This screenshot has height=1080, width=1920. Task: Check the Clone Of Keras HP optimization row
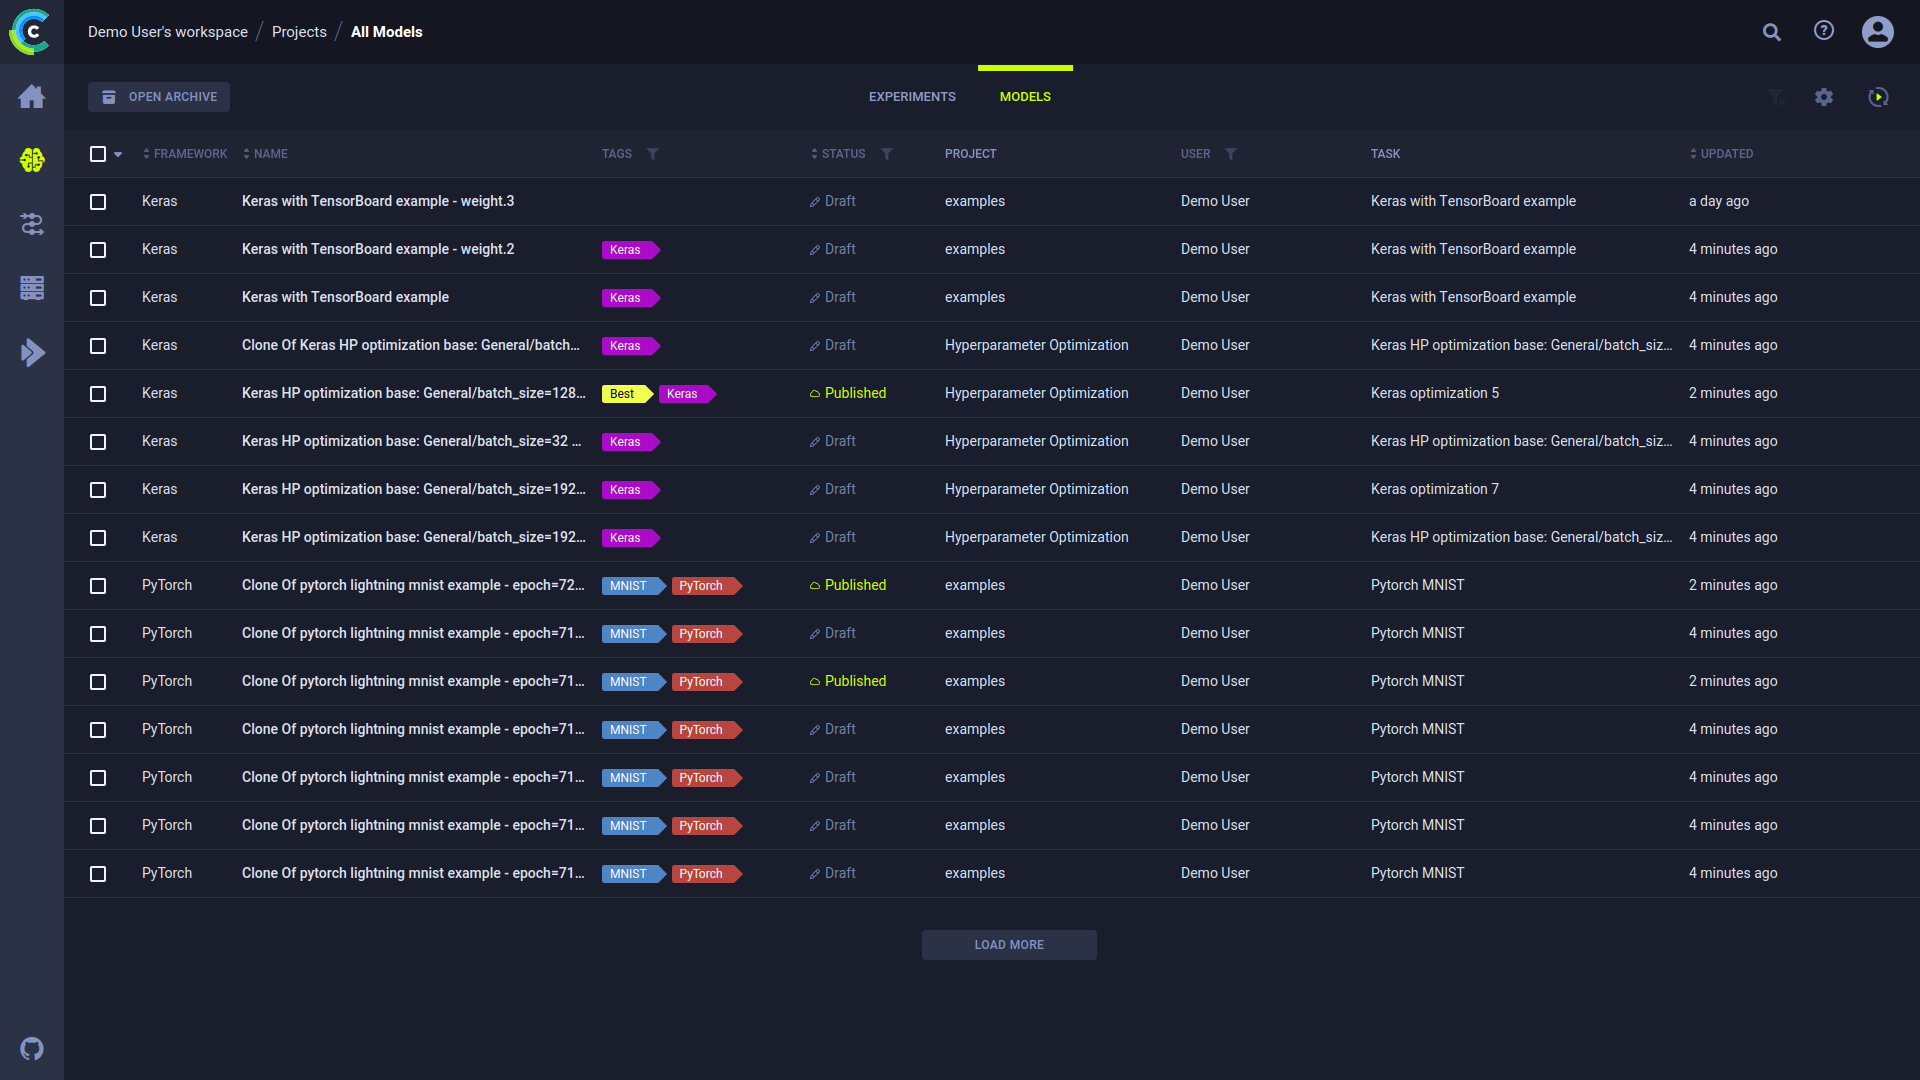point(98,346)
